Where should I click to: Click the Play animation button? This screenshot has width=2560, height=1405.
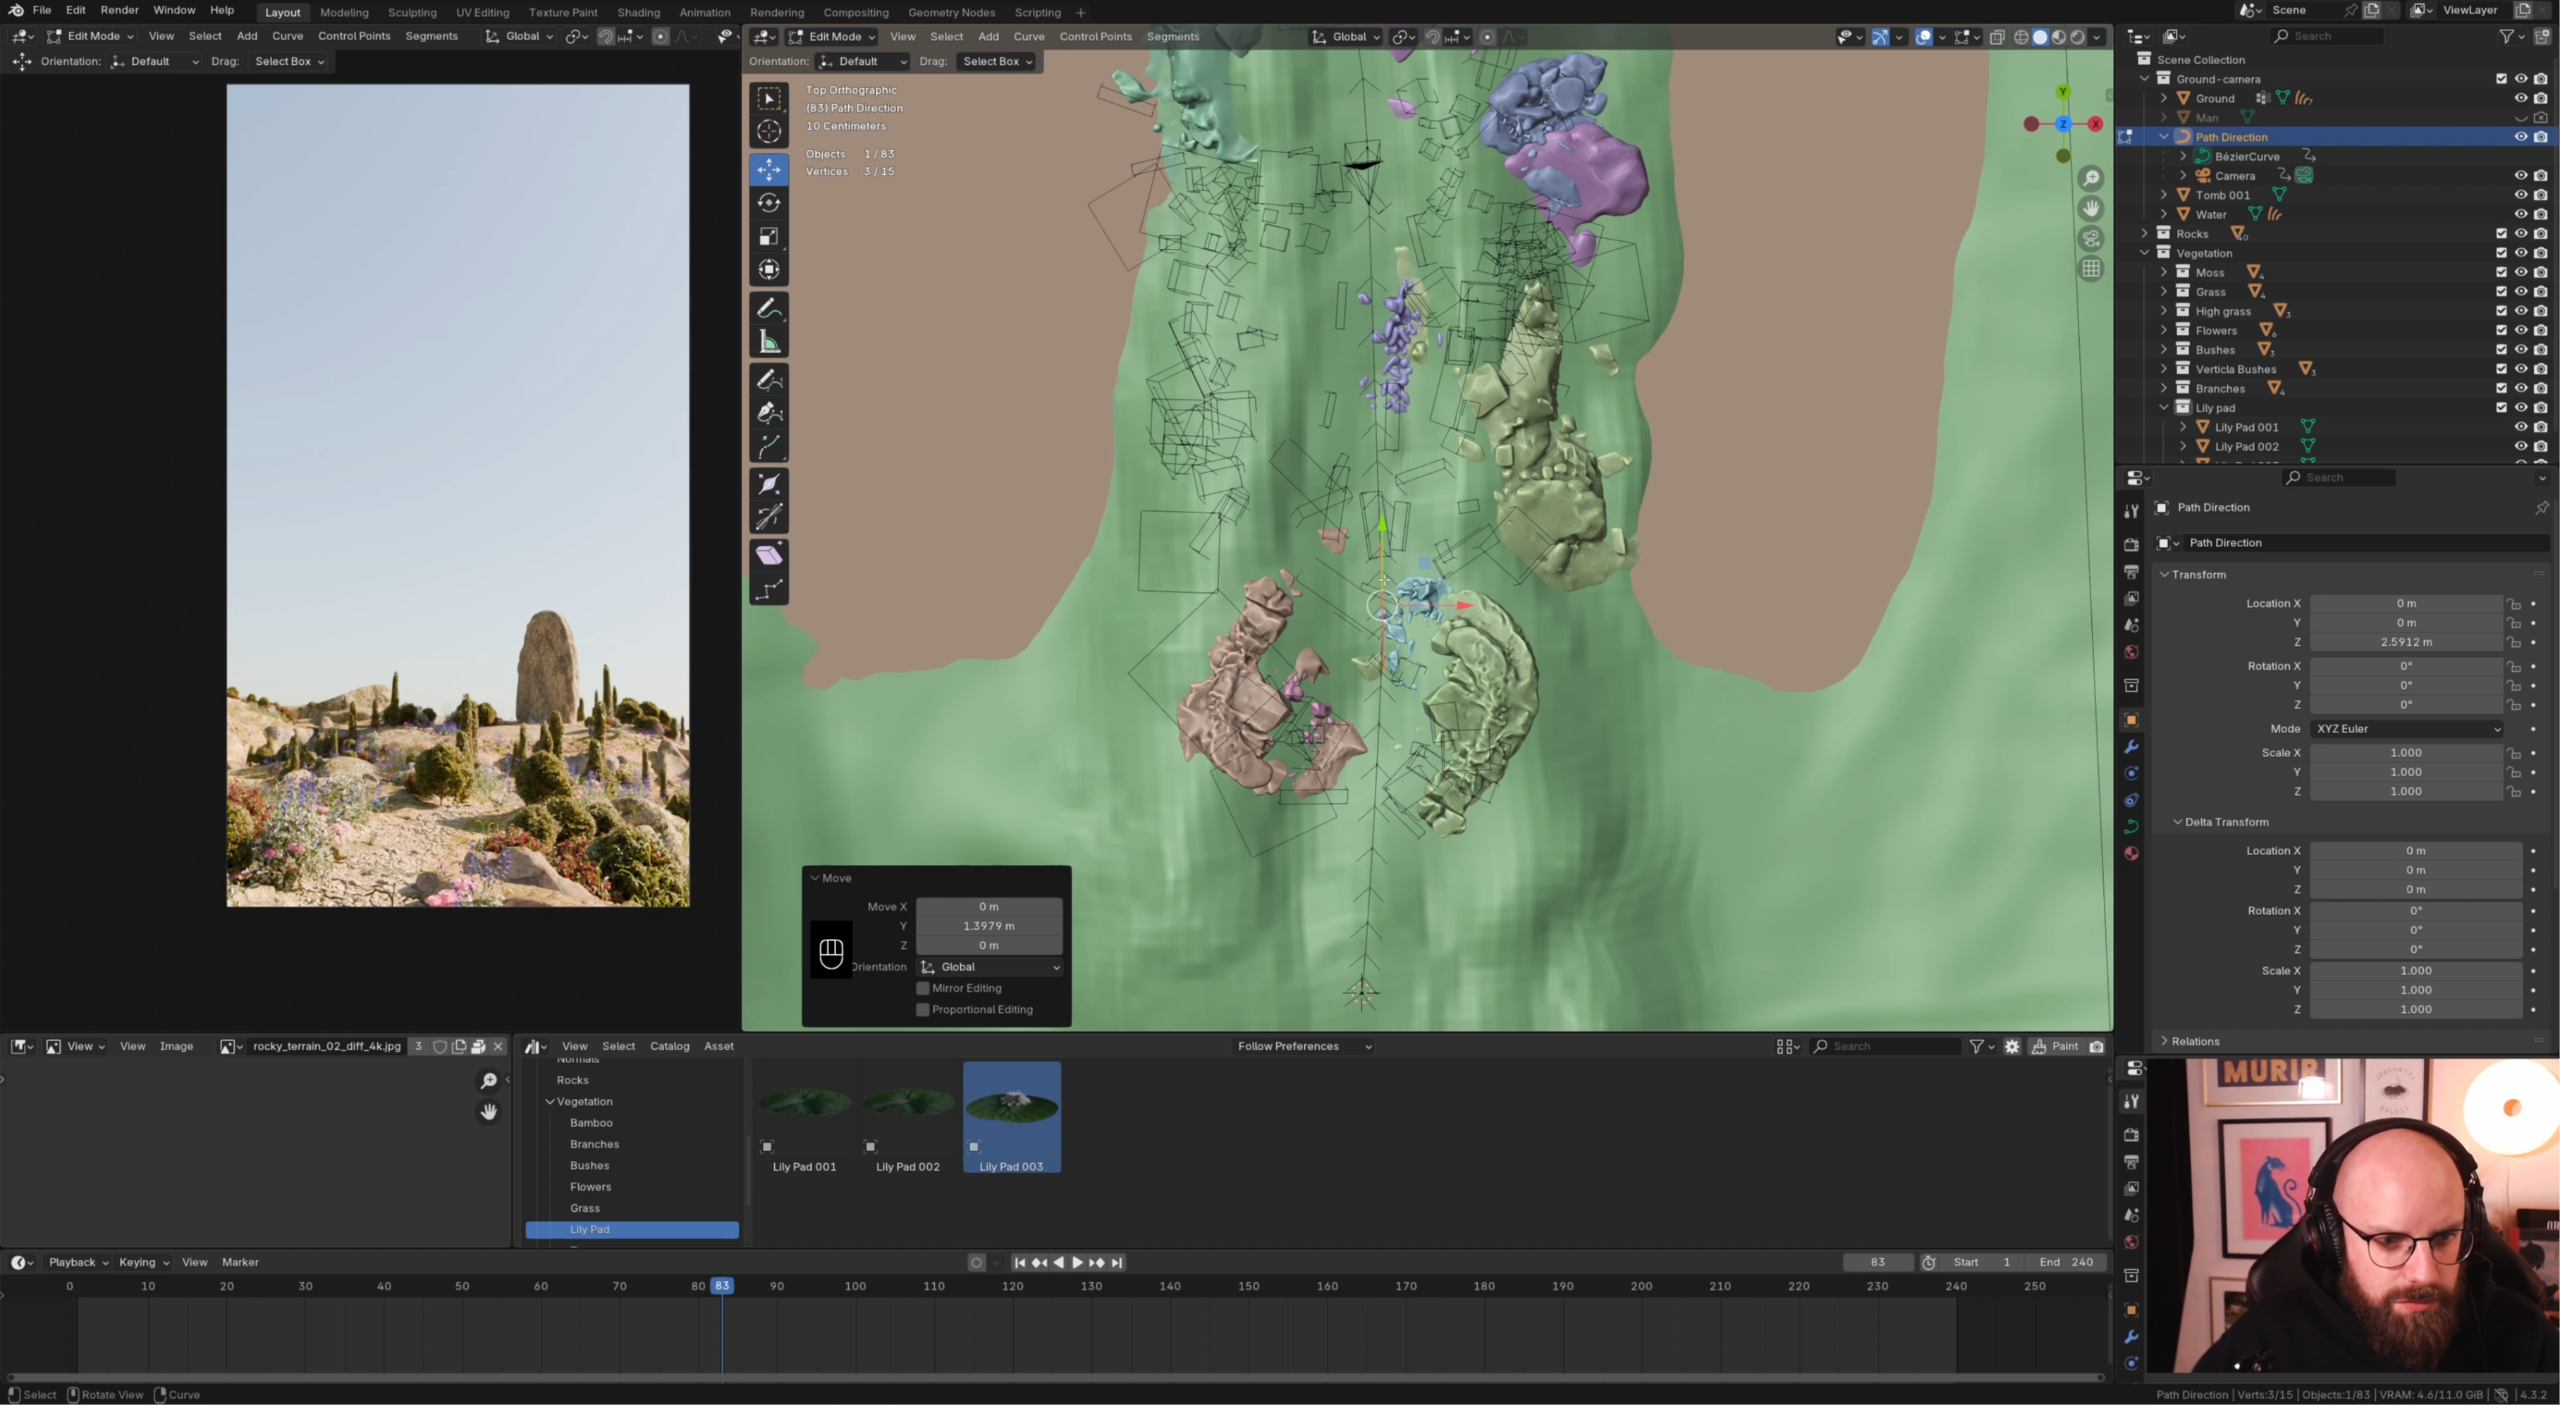point(1077,1262)
